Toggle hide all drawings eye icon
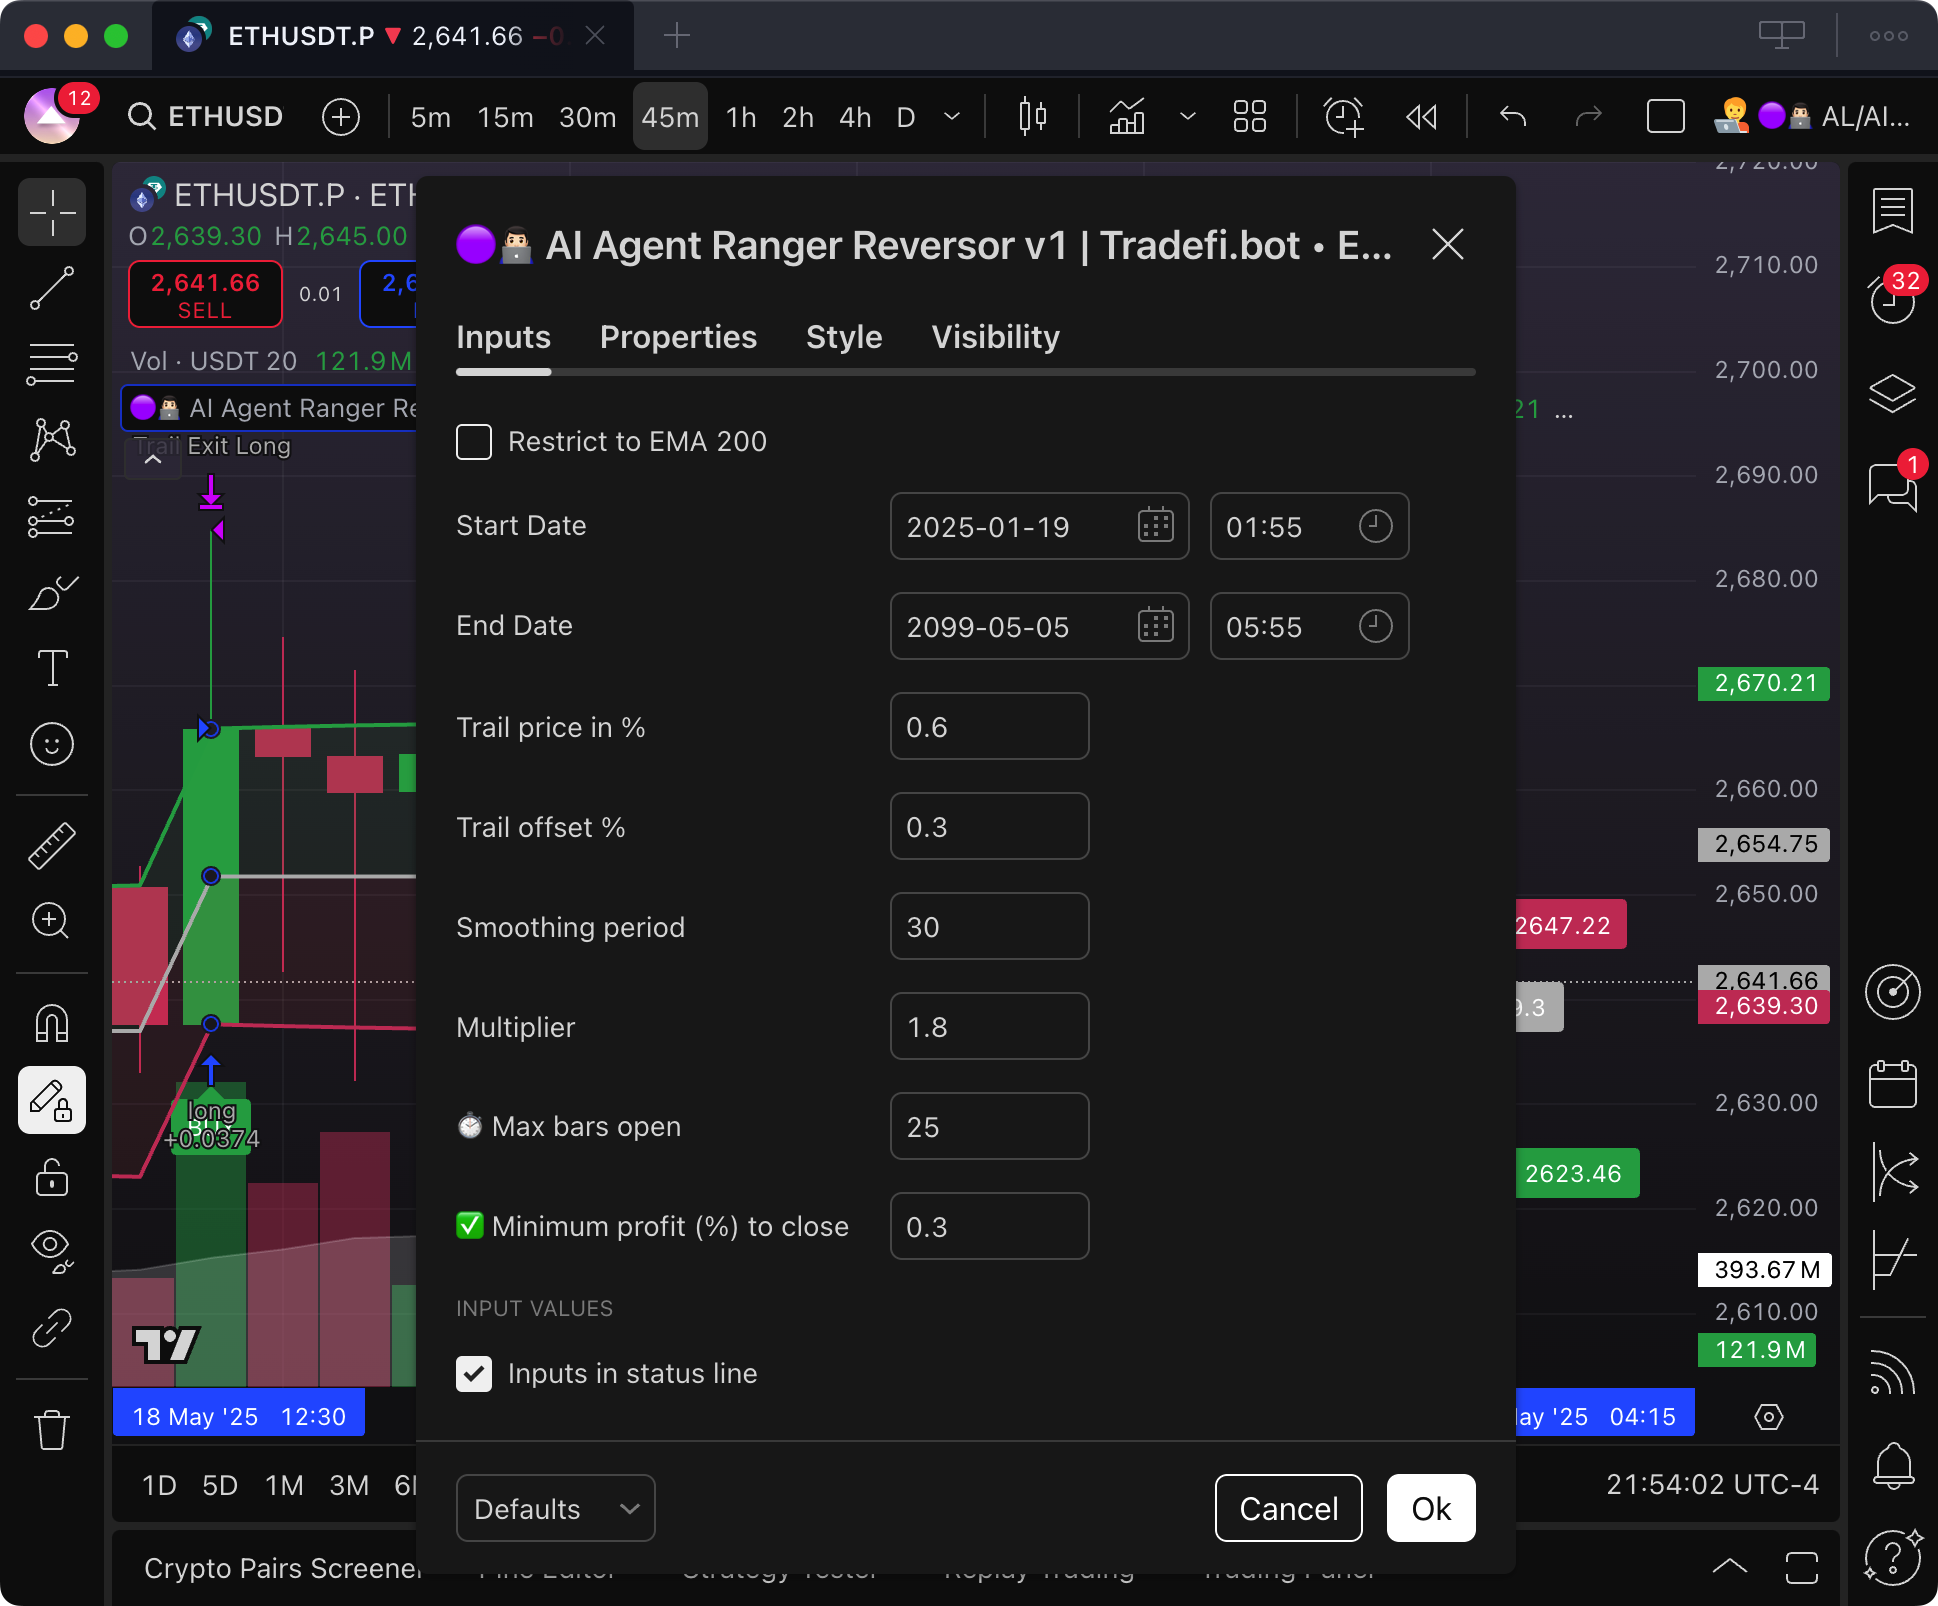The height and width of the screenshot is (1606, 1938). [52, 1249]
